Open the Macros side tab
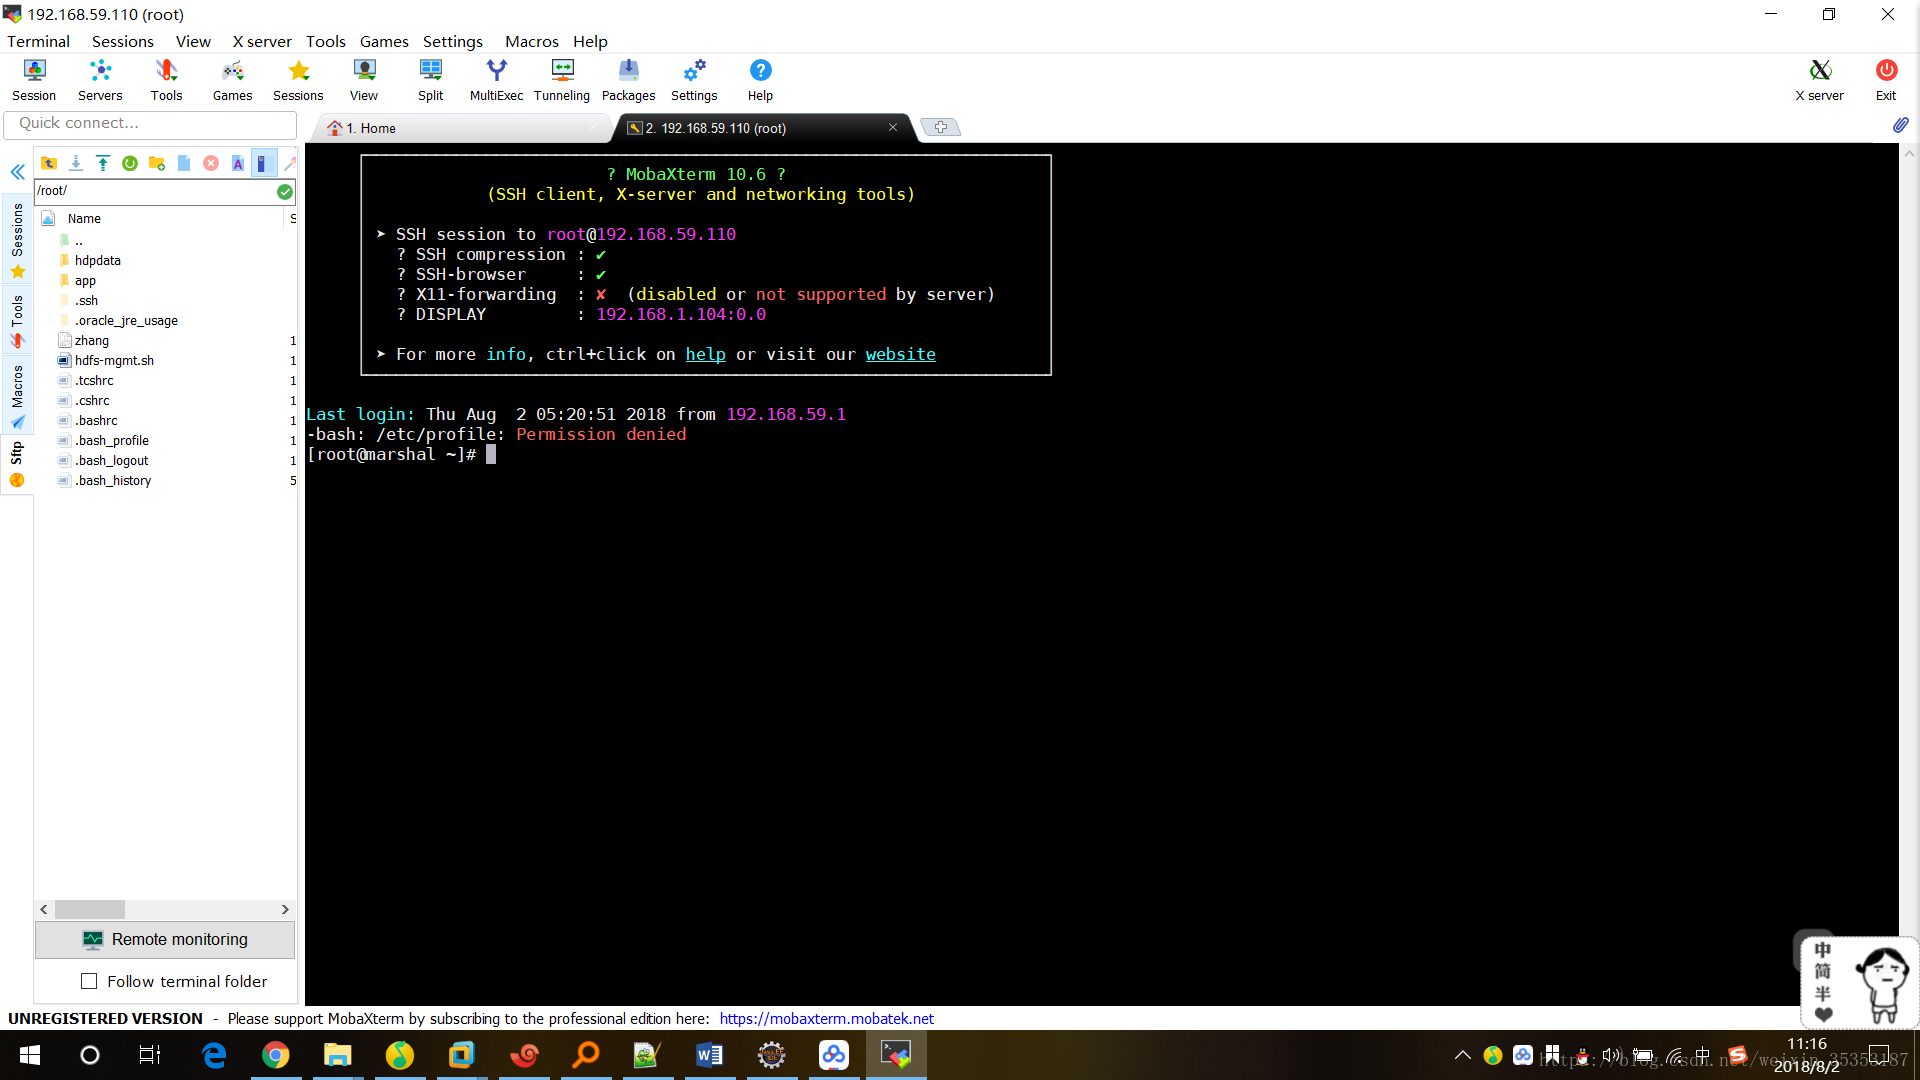This screenshot has width=1920, height=1080. pos(18,396)
